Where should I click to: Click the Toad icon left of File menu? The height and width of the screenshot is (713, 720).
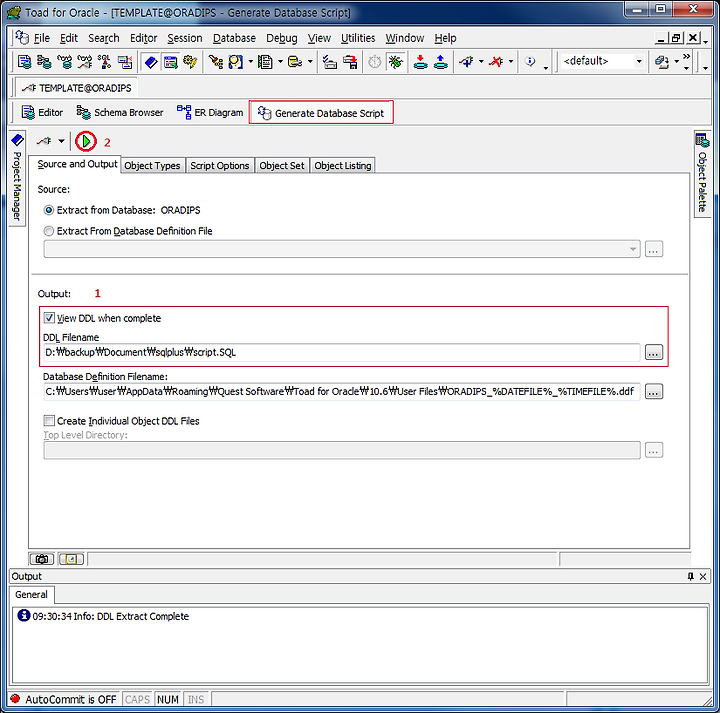coord(22,38)
